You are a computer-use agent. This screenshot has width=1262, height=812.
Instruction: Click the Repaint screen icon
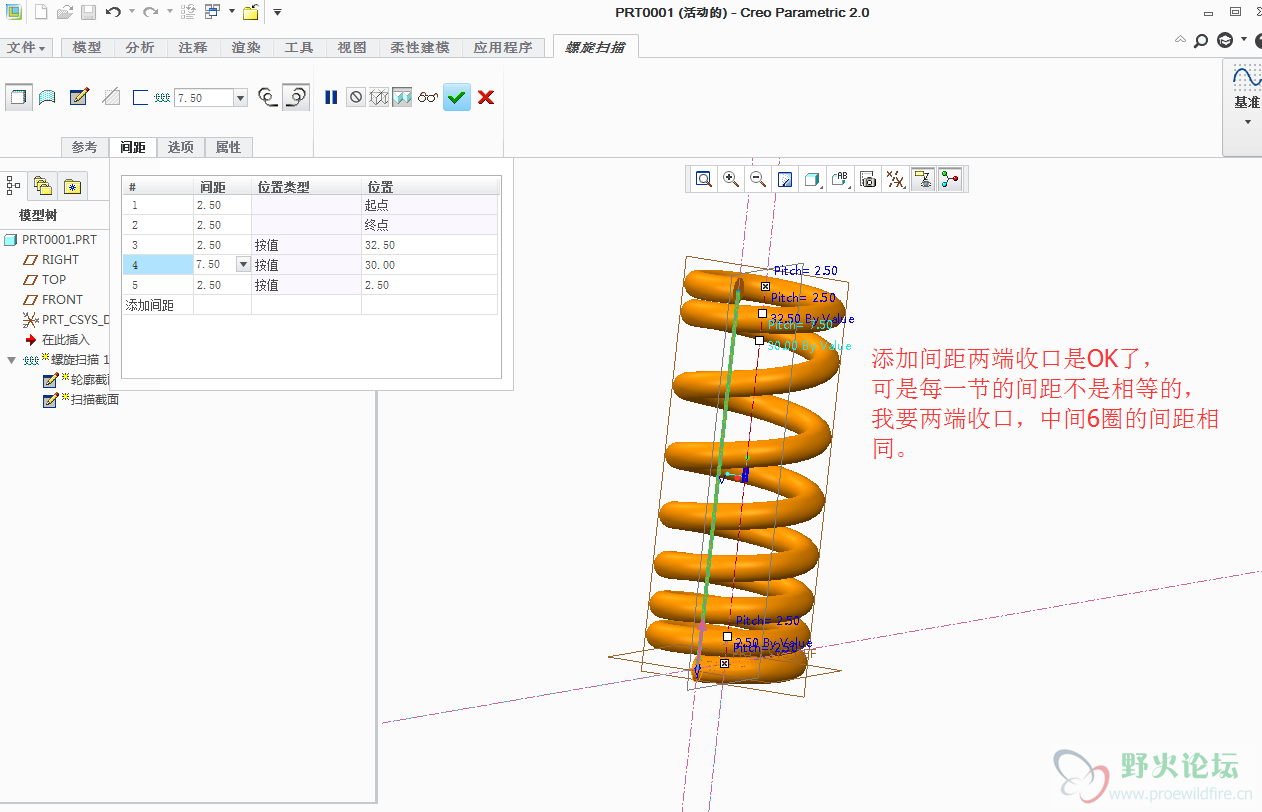[x=785, y=179]
